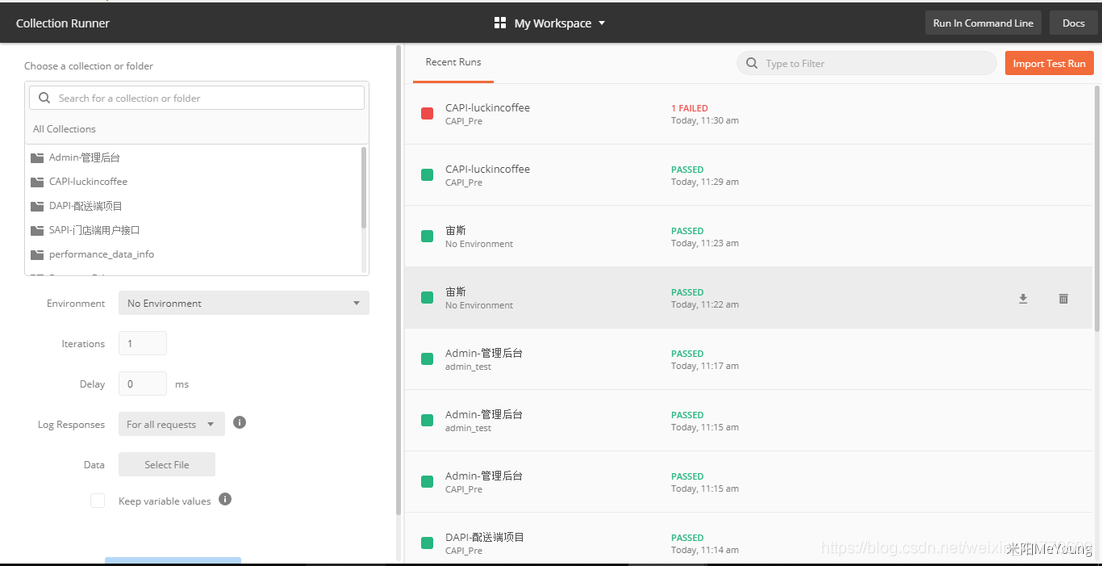Click green status square for 11:17 run
Screen dimensions: 1102x566
(427, 359)
